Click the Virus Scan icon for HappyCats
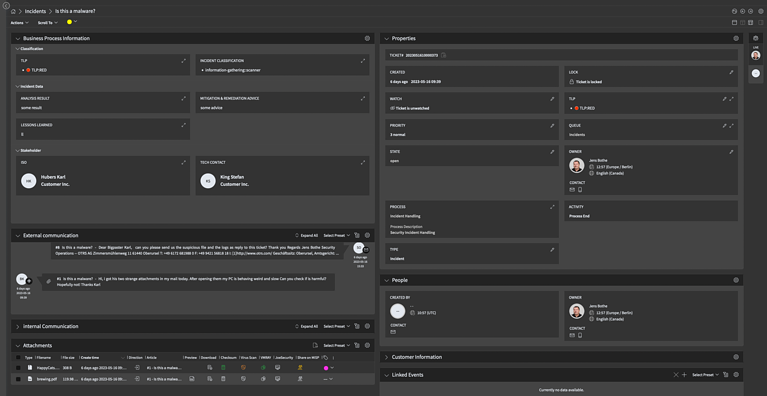767x396 pixels. tap(244, 368)
